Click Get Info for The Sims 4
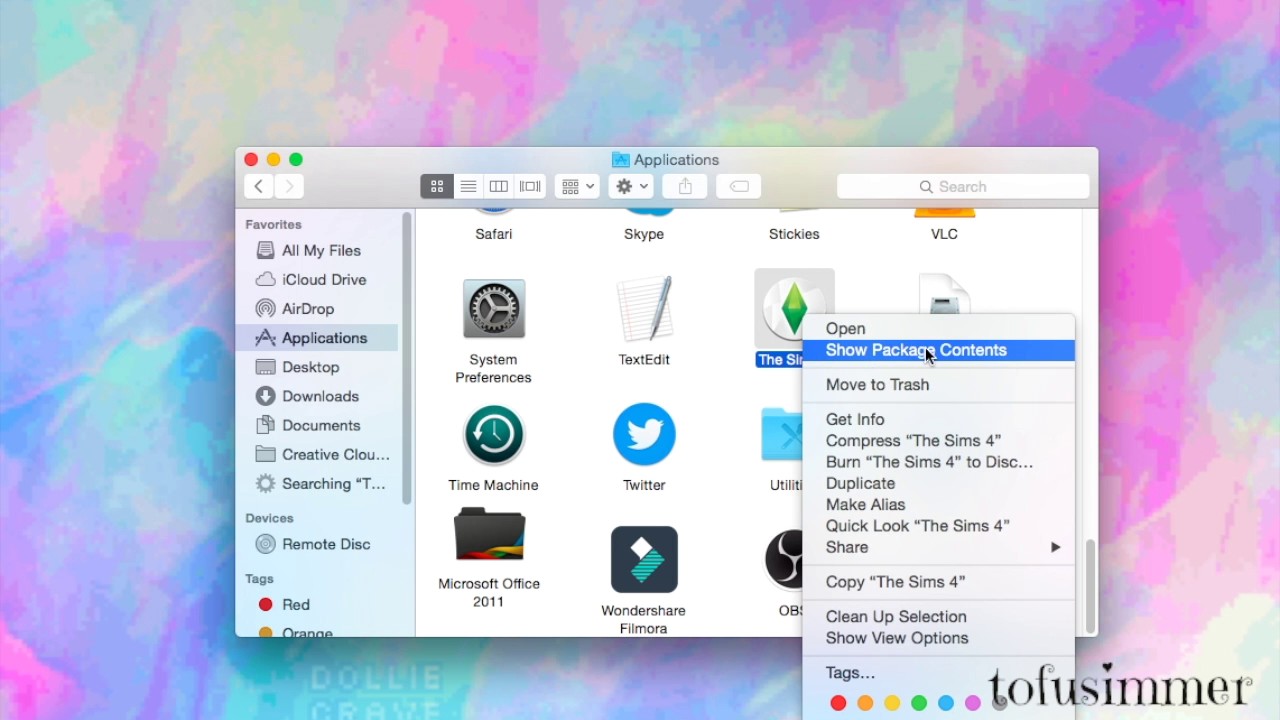Image resolution: width=1280 pixels, height=720 pixels. (854, 419)
